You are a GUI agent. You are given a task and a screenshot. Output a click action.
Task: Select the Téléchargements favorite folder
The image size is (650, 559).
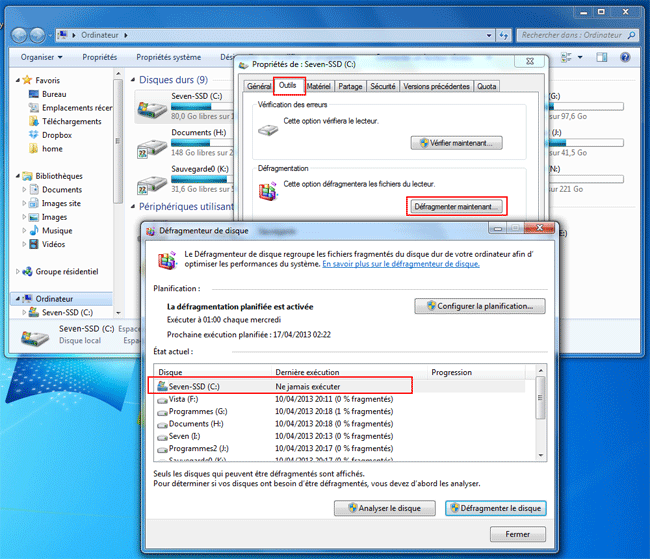coord(71,121)
